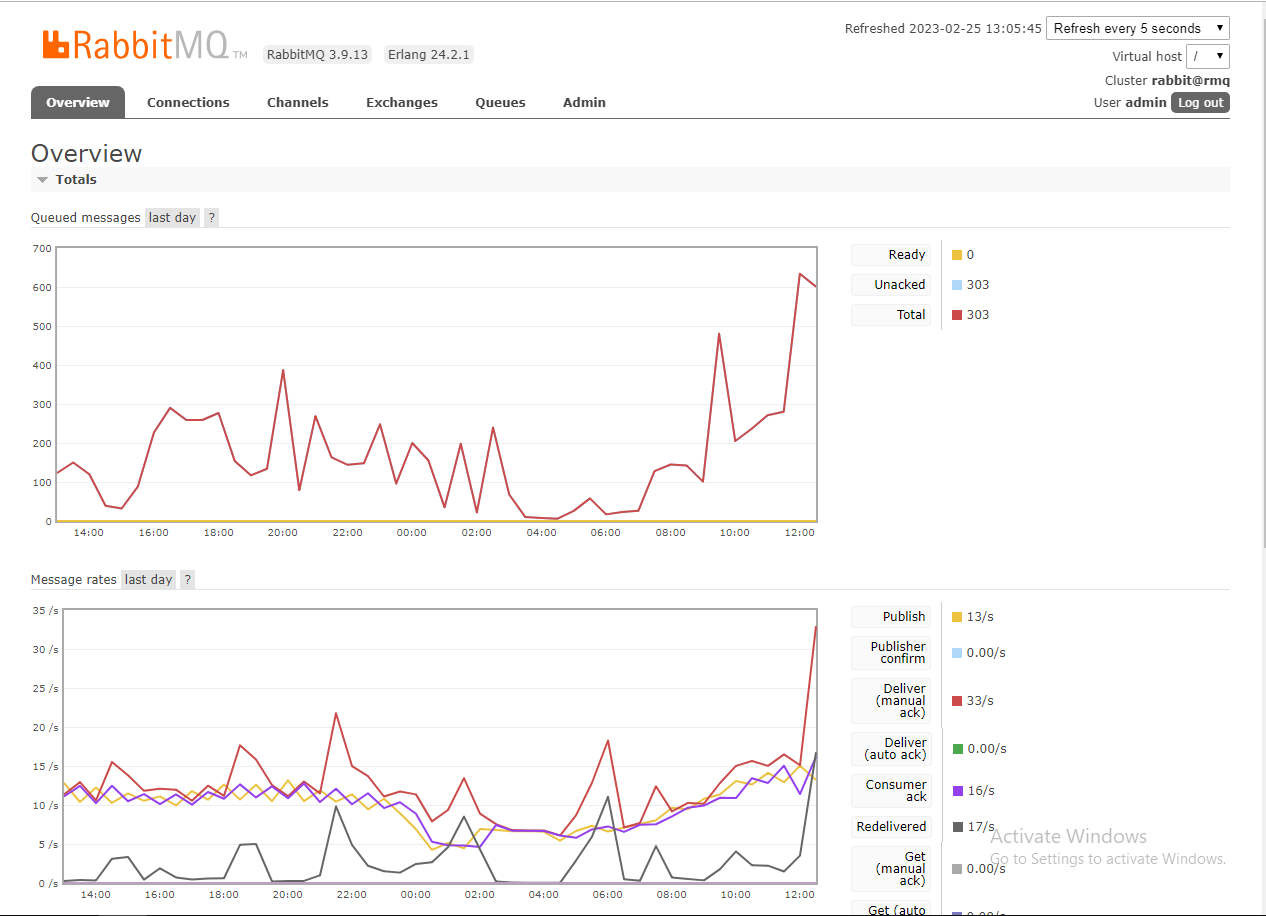Go to the Exchanges tab
Image resolution: width=1266 pixels, height=916 pixels.
tap(401, 103)
